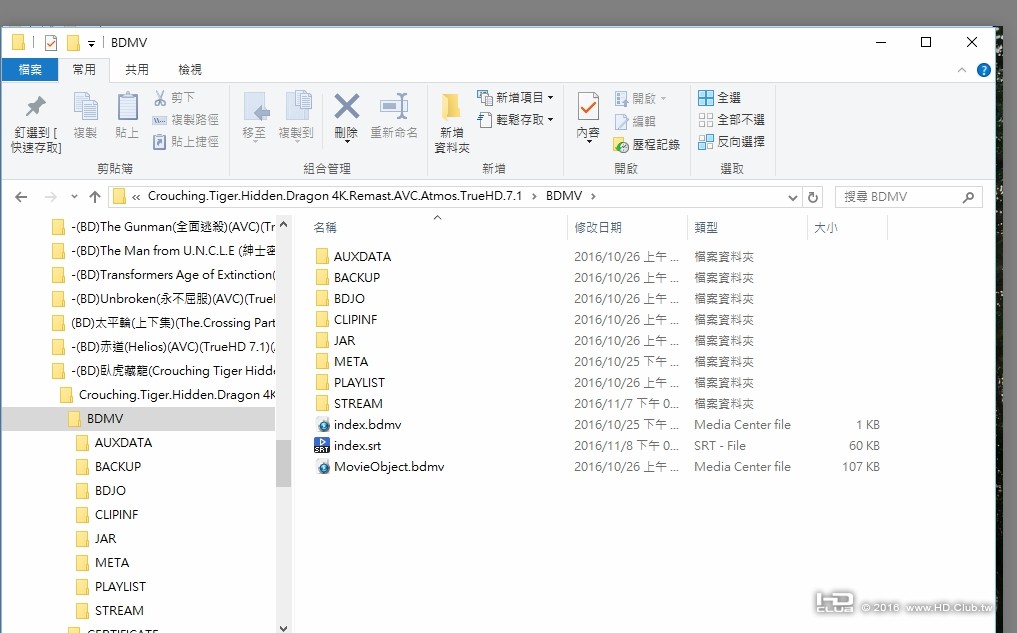The image size is (1017, 633).
Task: Click Select none (全部不選) button
Action: (732, 120)
